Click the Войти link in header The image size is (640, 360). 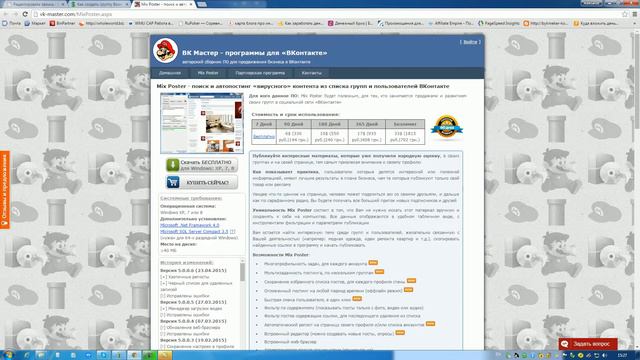(x=470, y=42)
